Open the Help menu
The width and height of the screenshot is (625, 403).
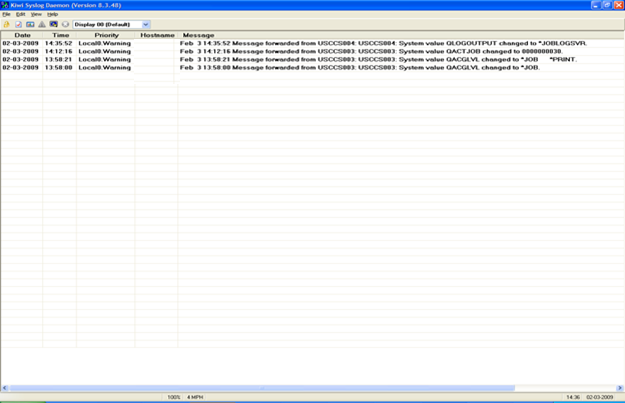[x=53, y=14]
